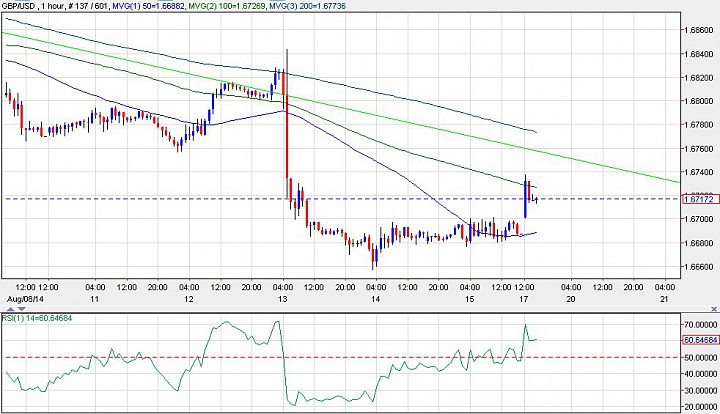The width and height of the screenshot is (720, 414).
Task: Click the 50.00000 RSI axis label
Action: coord(700,357)
